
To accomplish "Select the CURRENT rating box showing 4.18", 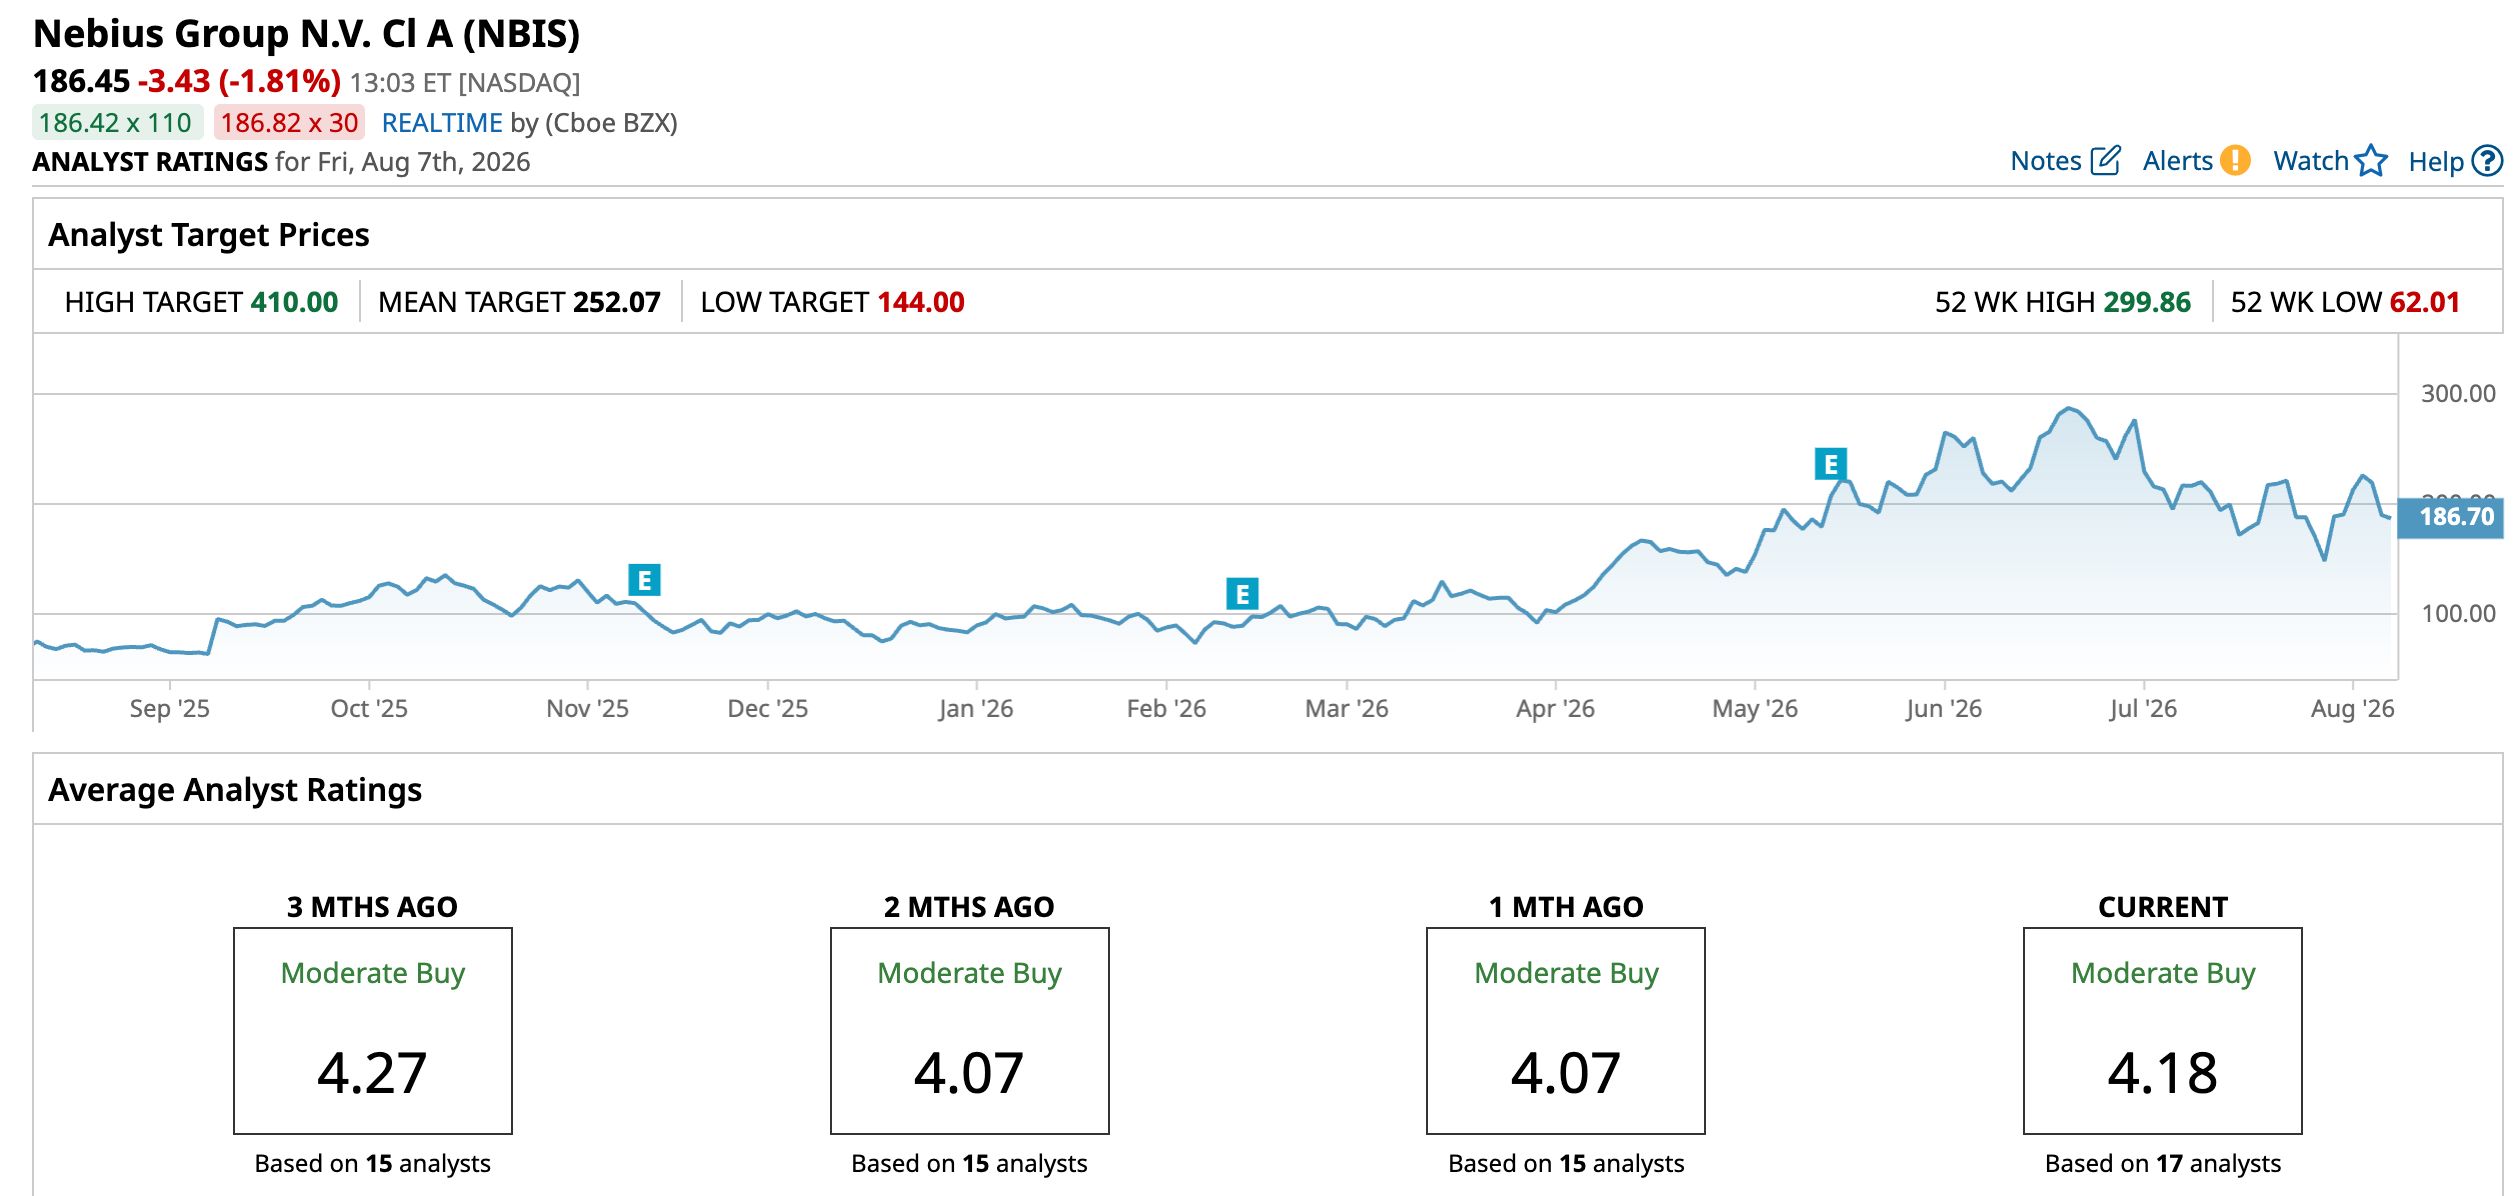I will coord(2162,1031).
